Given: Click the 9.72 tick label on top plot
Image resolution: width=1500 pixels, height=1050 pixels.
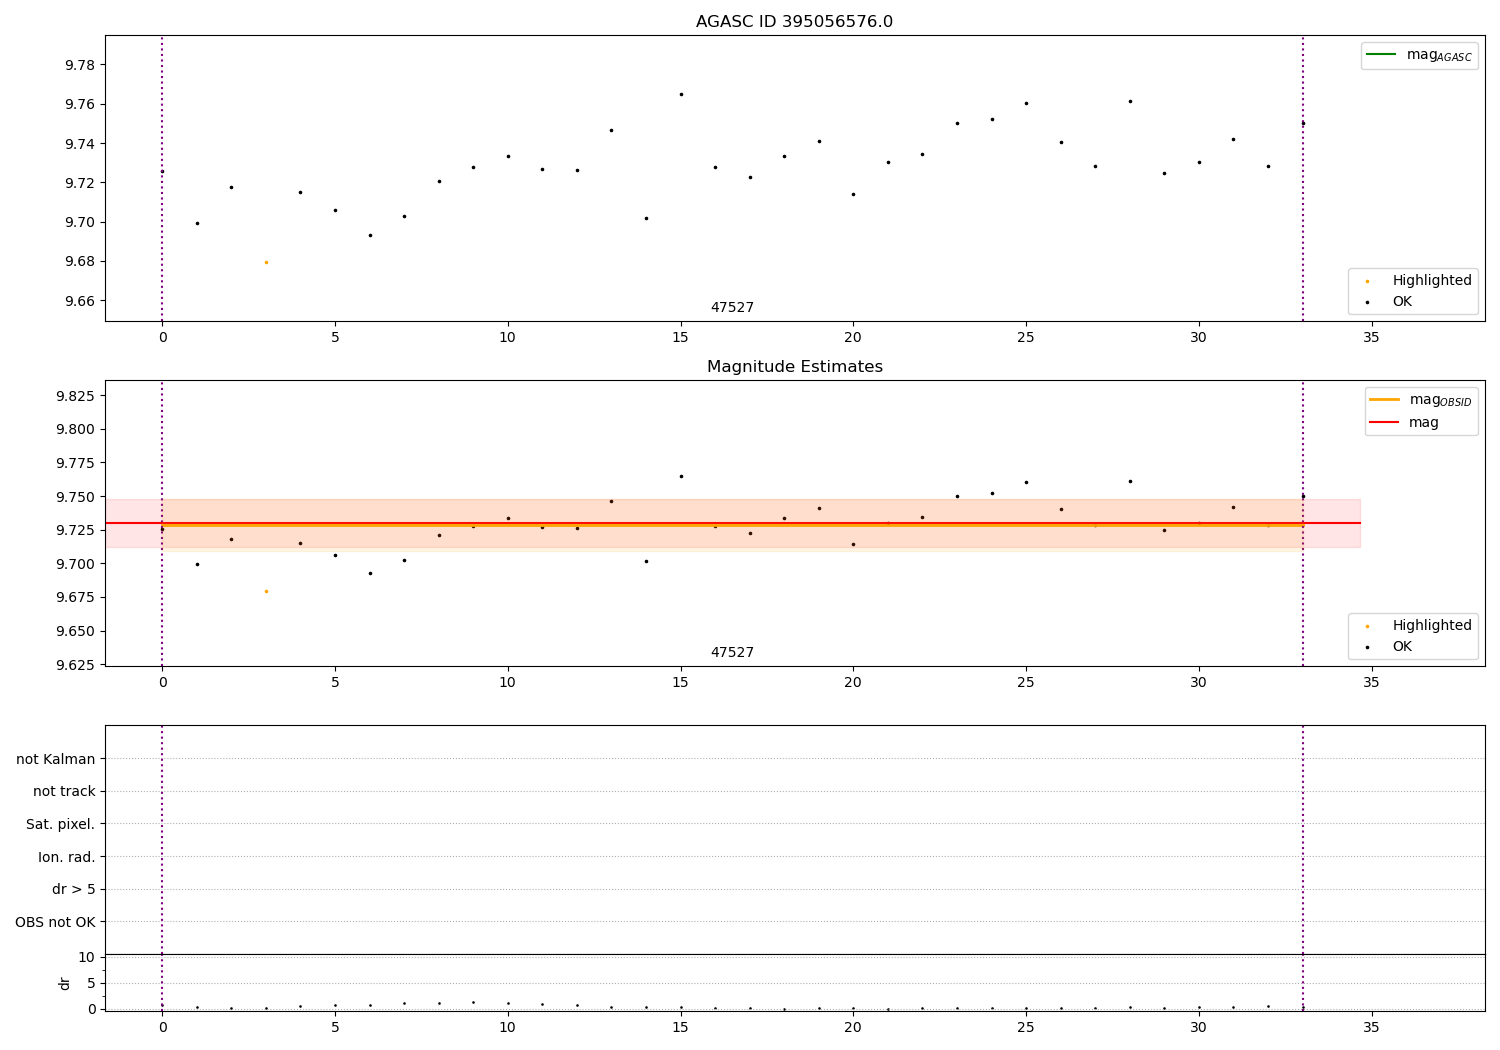Looking at the screenshot, I should pos(80,183).
